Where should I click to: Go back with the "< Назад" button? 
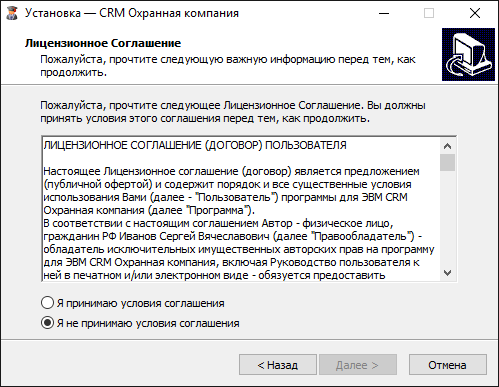(278, 365)
